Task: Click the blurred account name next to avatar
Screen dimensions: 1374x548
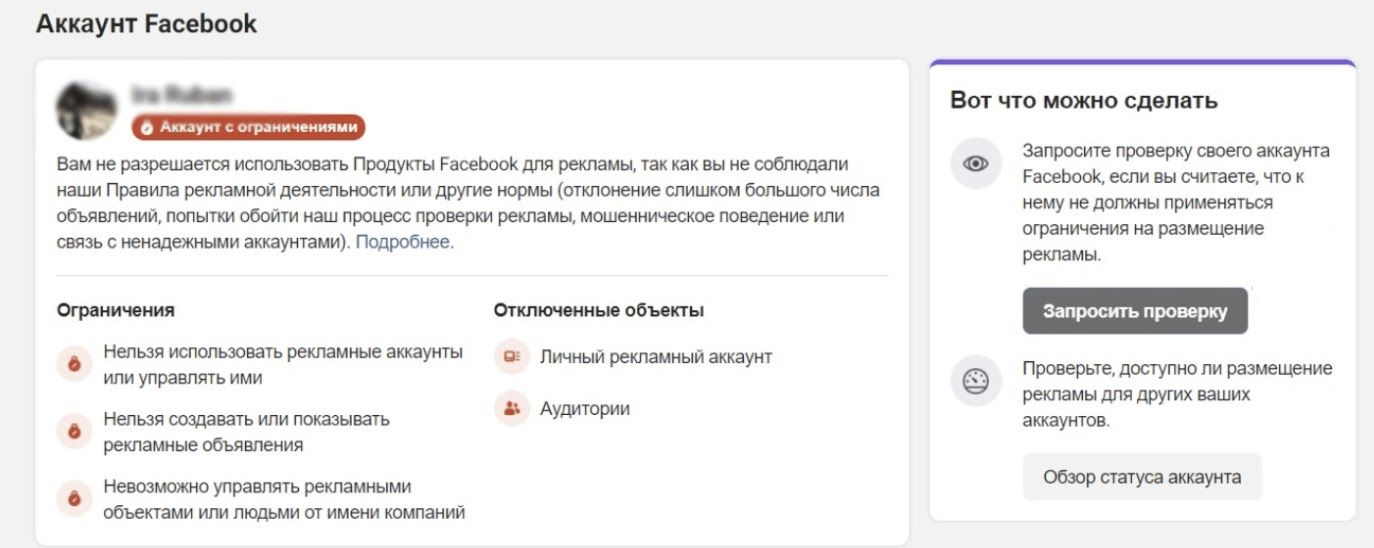Action: point(181,96)
